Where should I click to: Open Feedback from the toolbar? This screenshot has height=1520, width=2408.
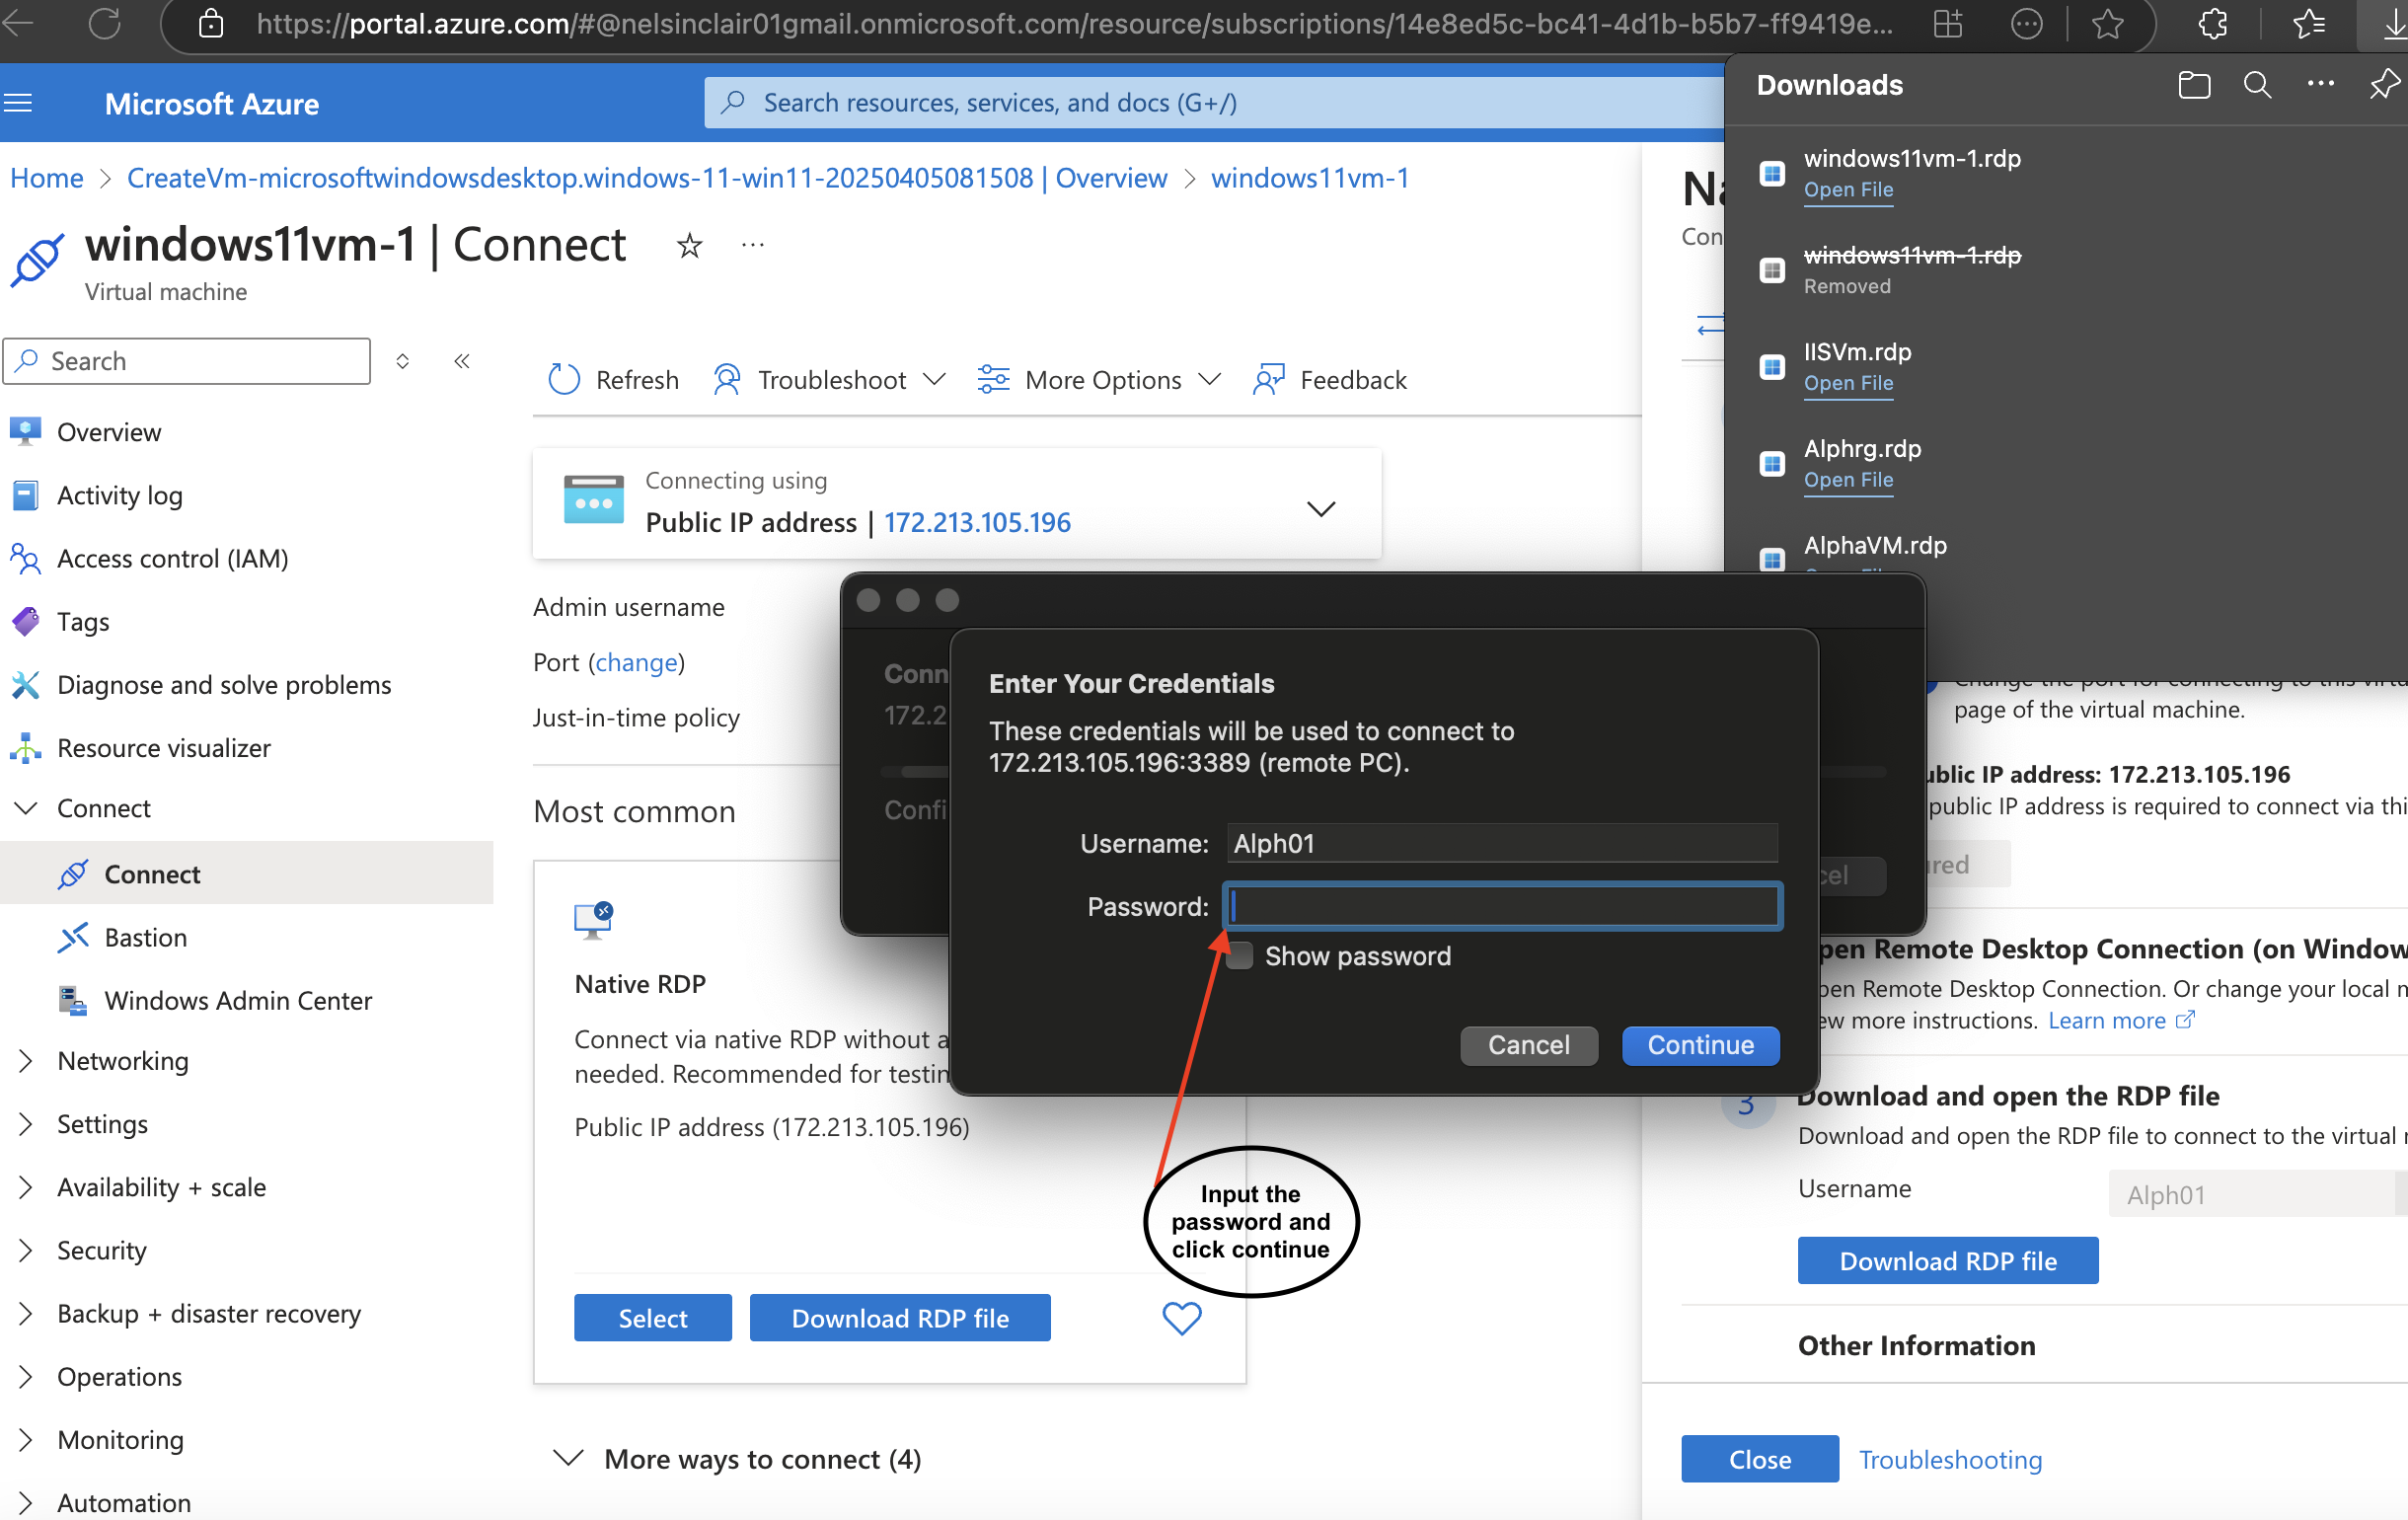1329,380
